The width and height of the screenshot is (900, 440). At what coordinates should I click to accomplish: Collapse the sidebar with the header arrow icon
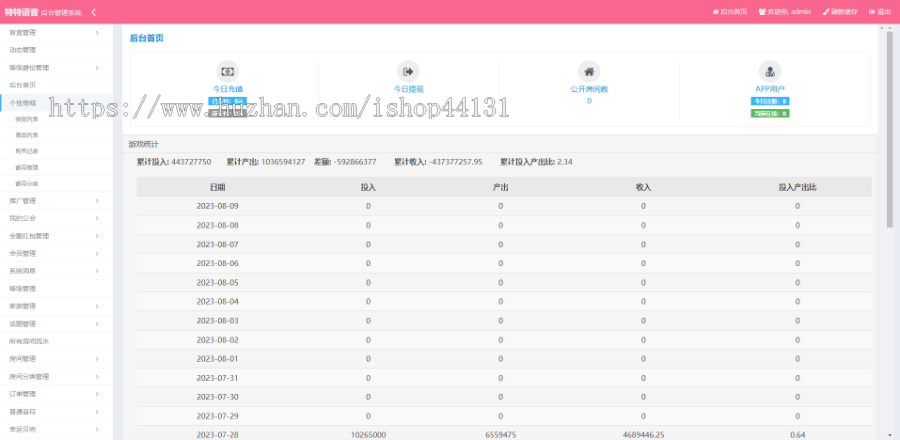(x=94, y=12)
